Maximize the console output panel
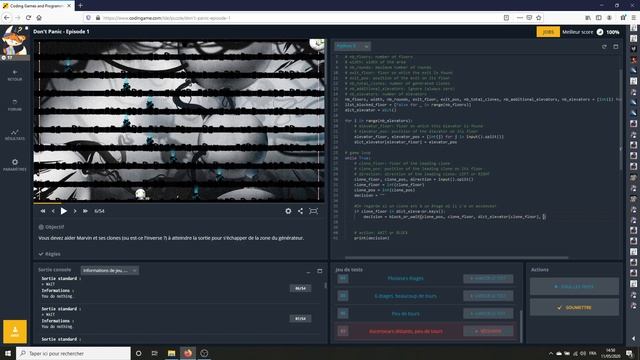The width and height of the screenshot is (640, 360). (x=320, y=271)
